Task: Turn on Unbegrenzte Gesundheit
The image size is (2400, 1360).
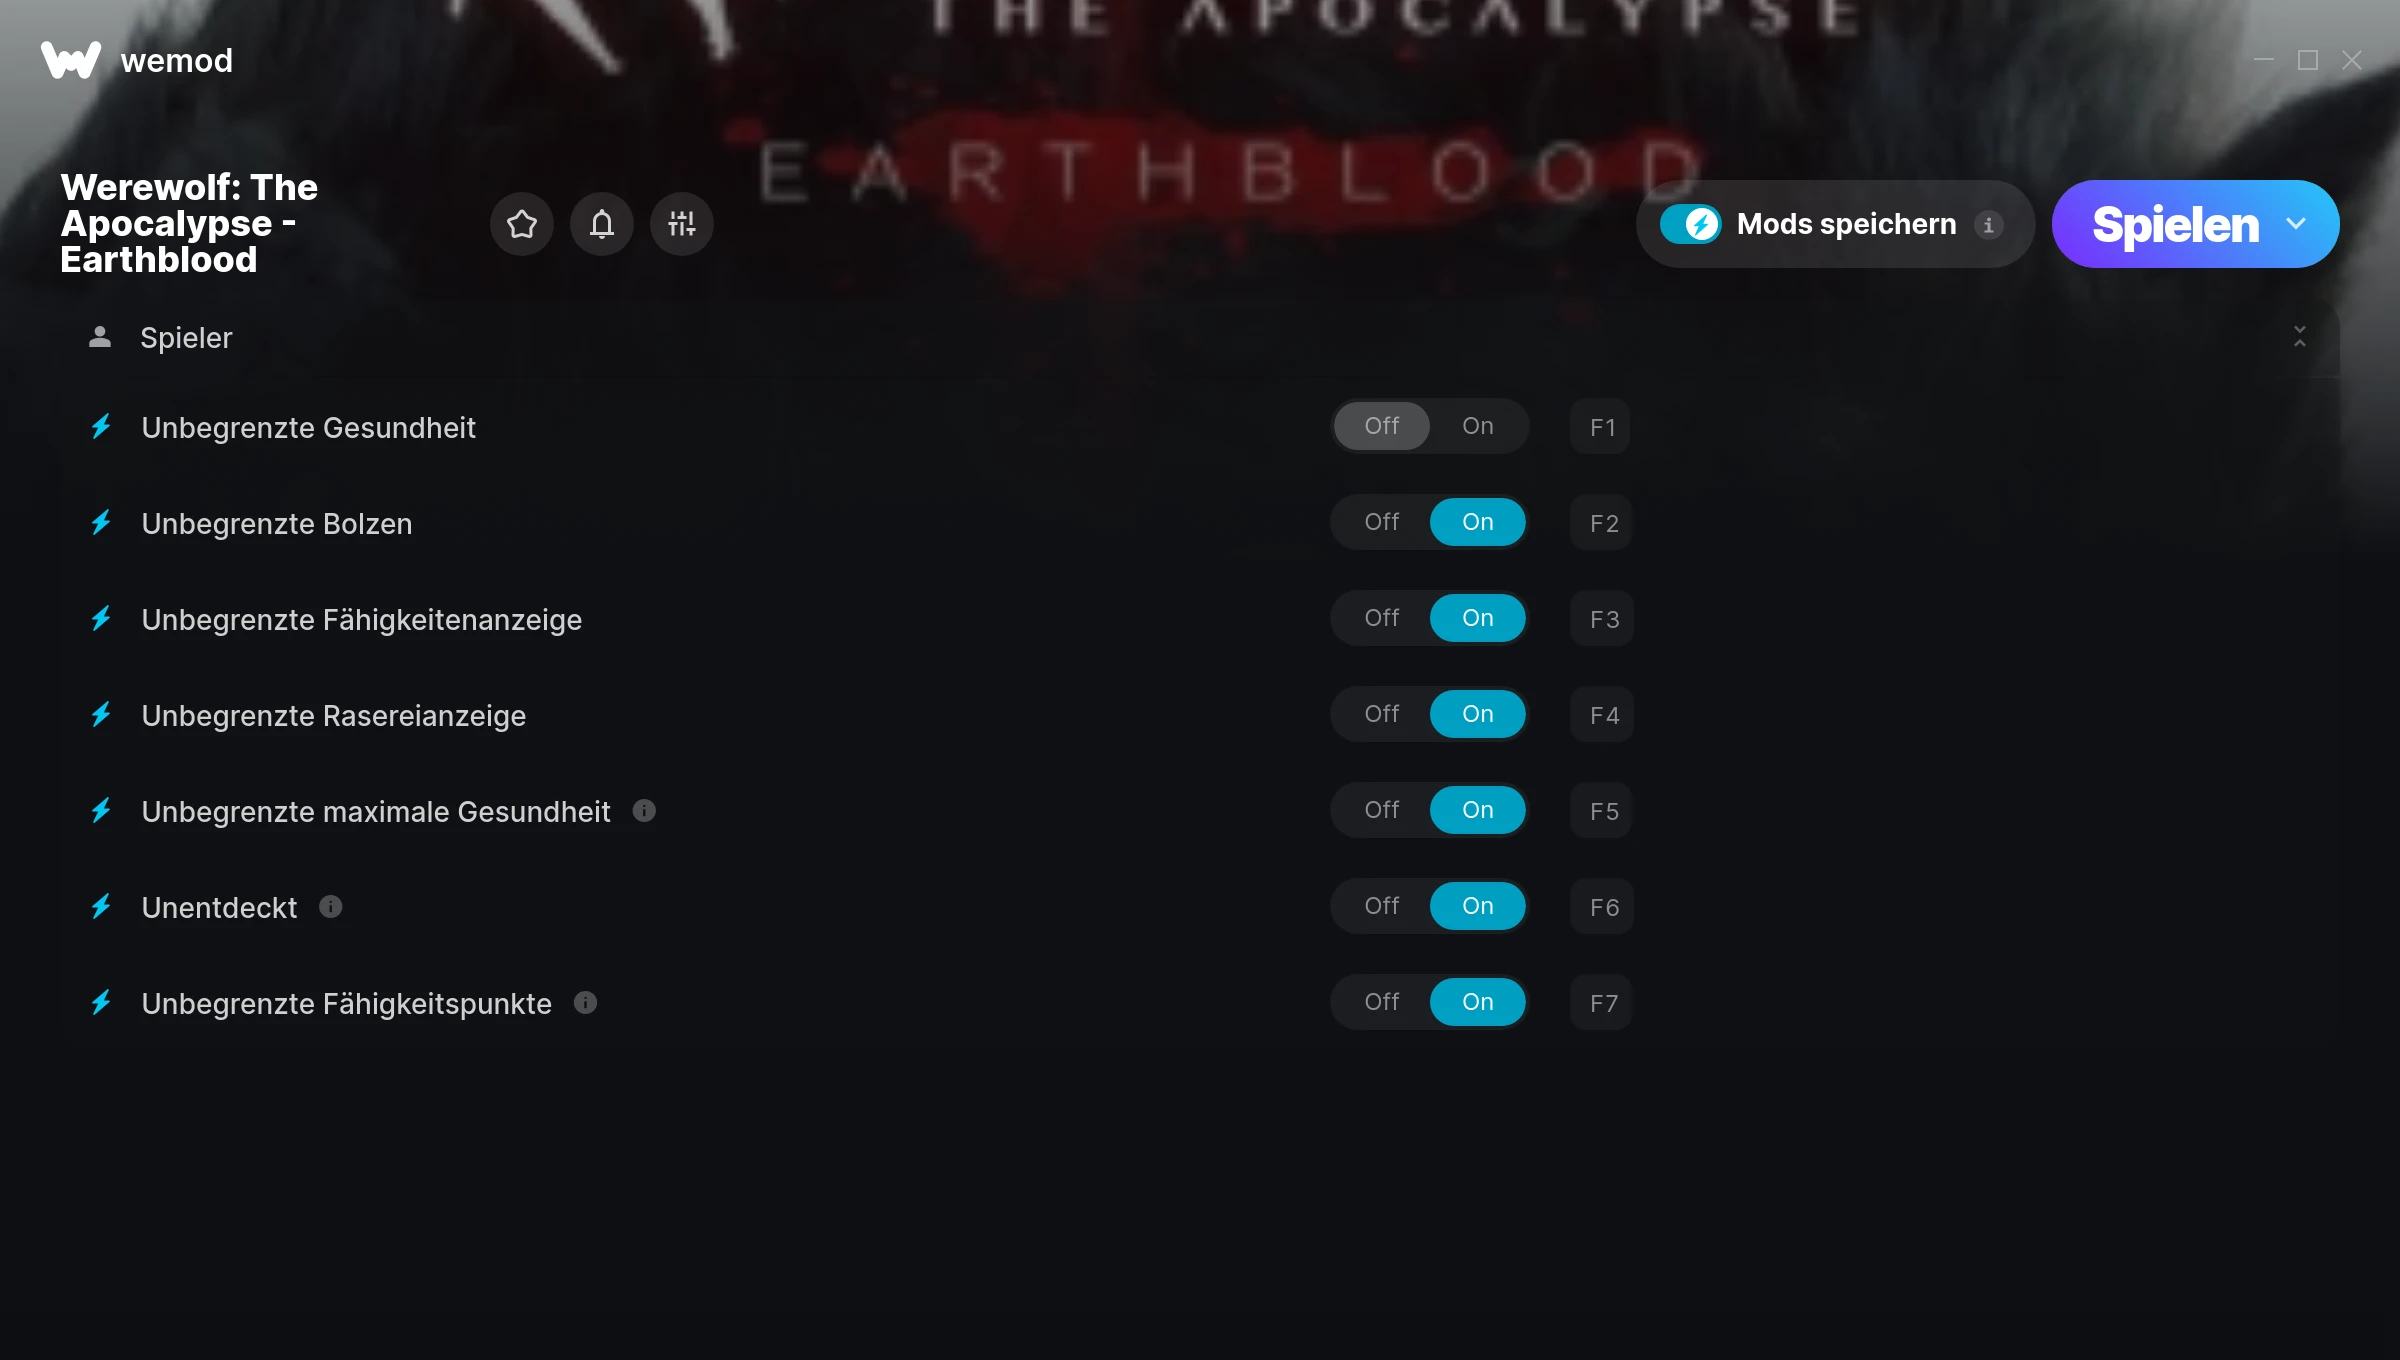Action: (1478, 426)
